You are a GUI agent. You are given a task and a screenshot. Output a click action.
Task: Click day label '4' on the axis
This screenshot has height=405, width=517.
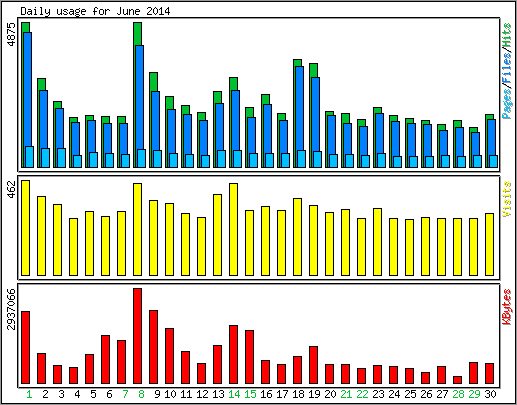point(77,394)
